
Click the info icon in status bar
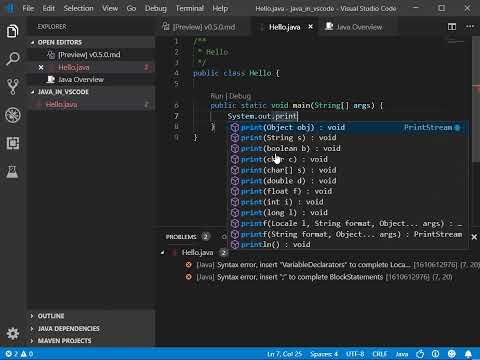435,354
